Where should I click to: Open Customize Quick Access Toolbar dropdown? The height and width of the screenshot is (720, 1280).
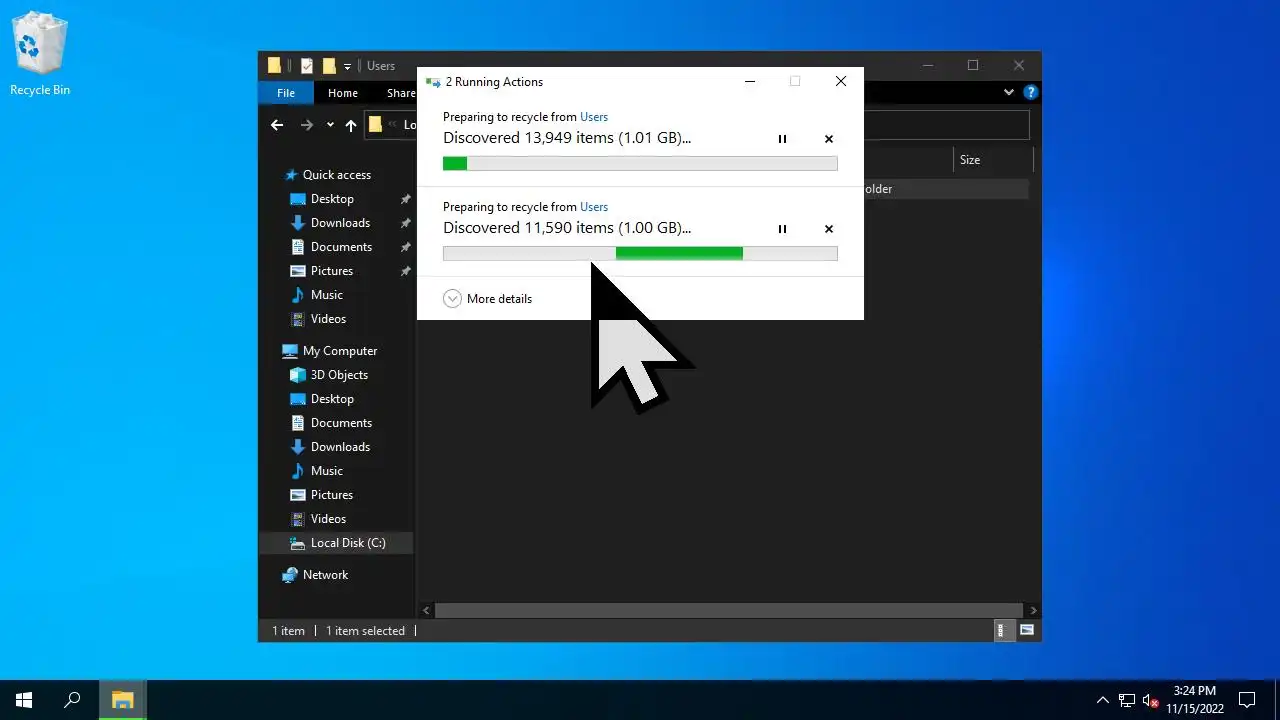[x=348, y=66]
